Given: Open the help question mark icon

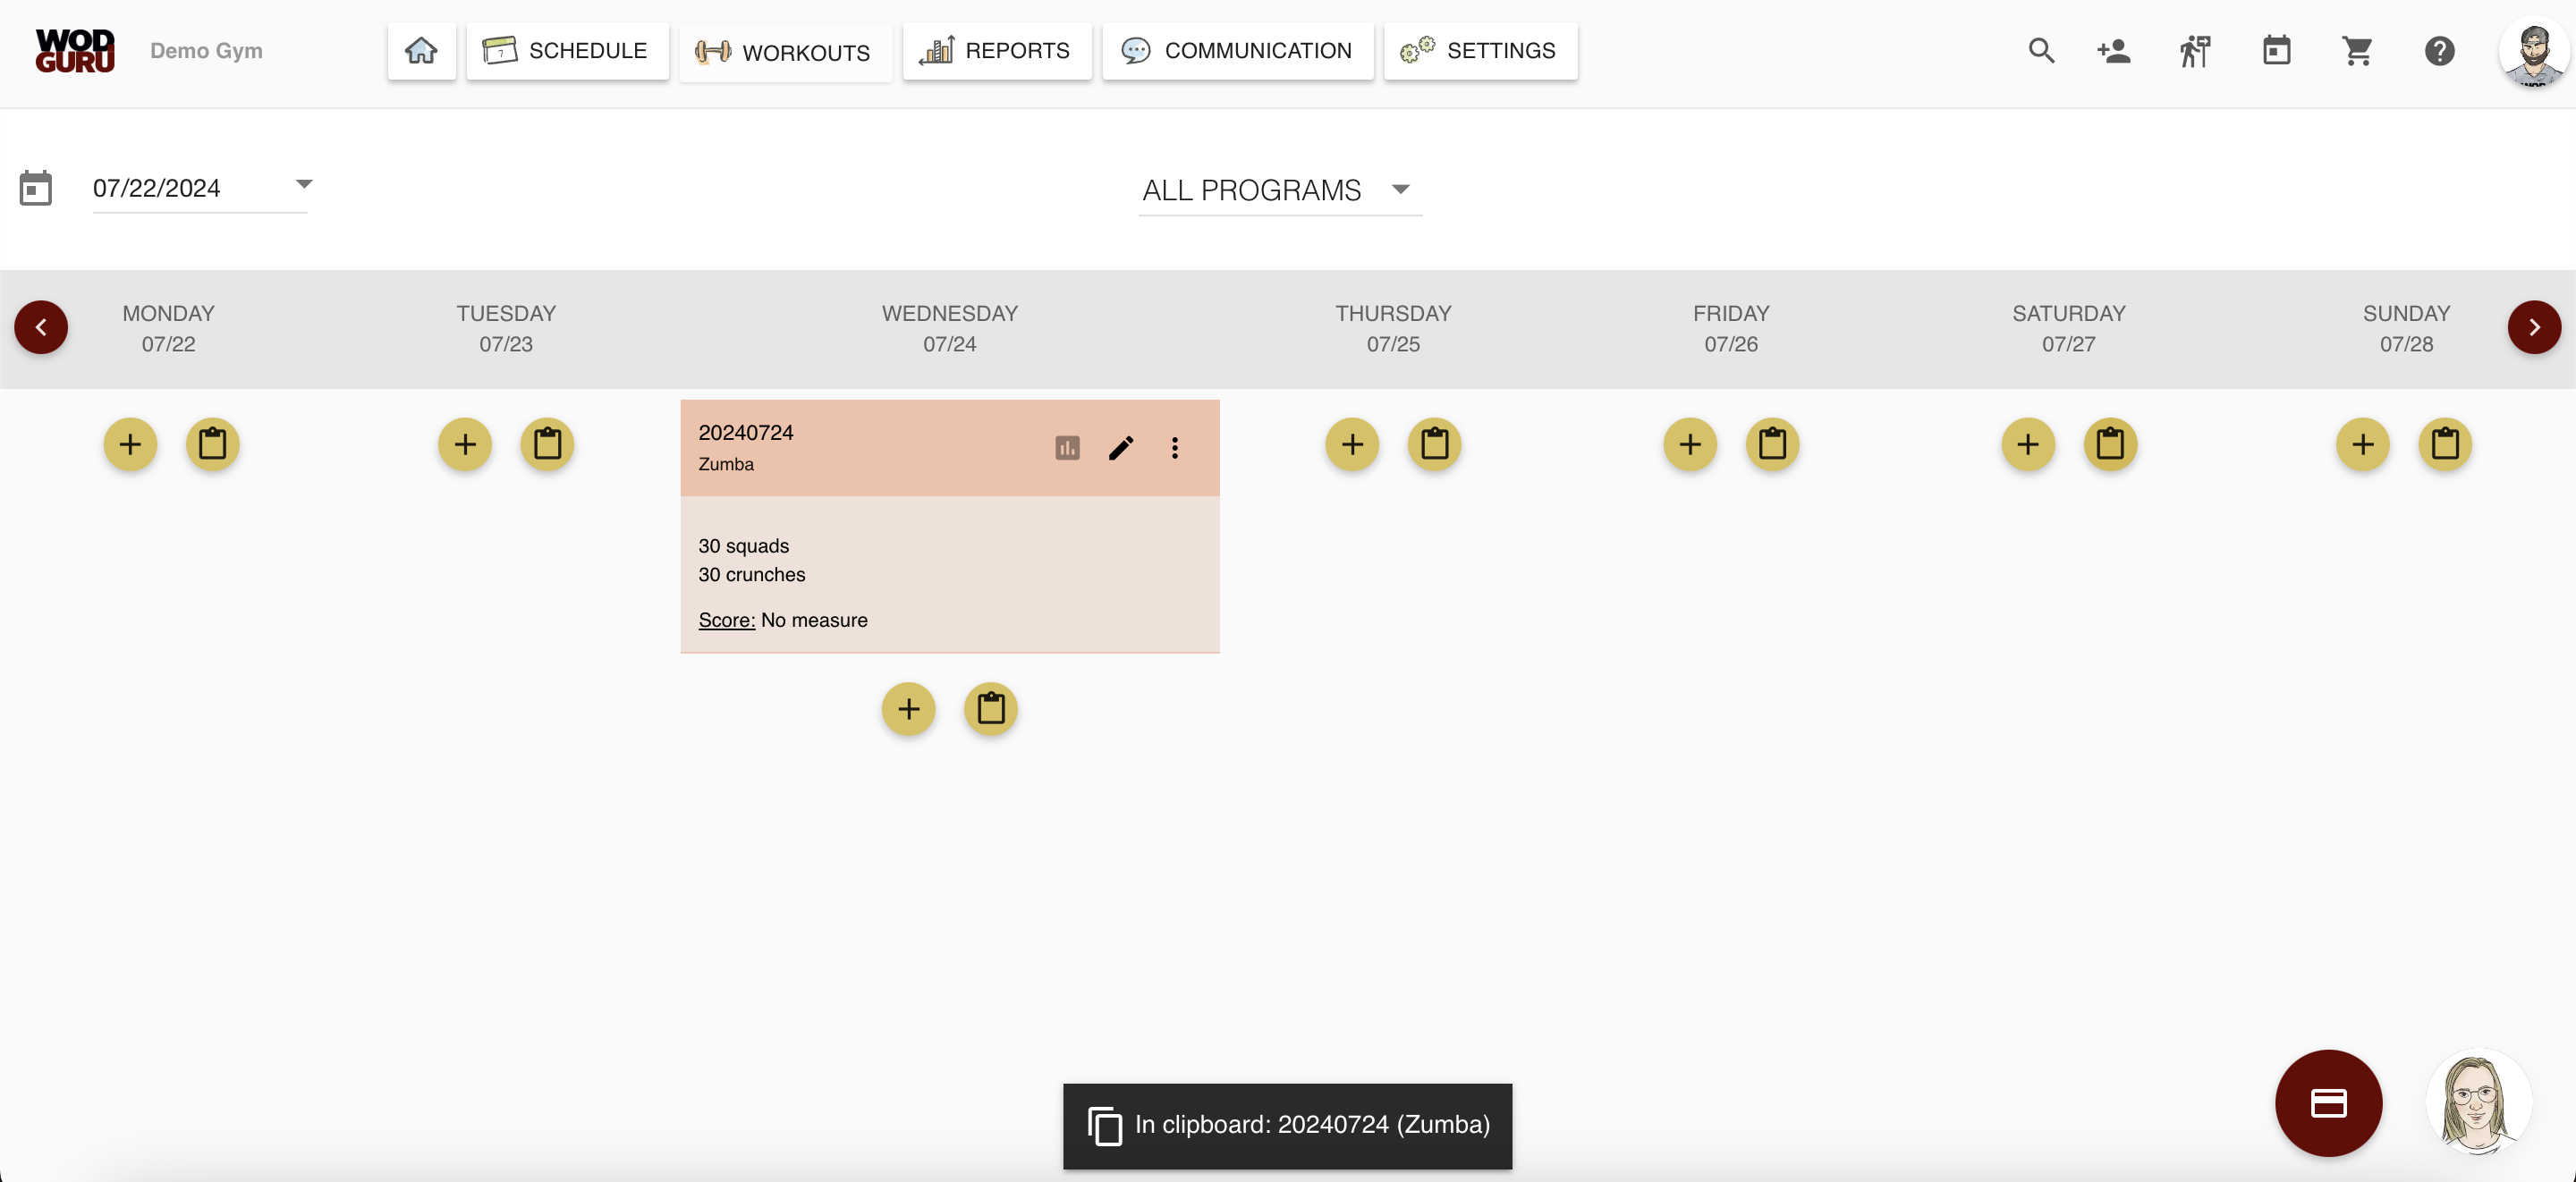Looking at the screenshot, I should pos(2439,50).
